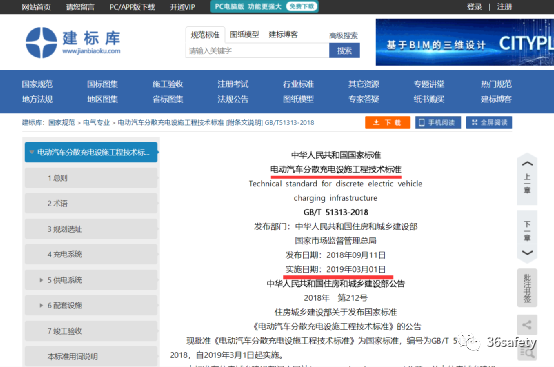Screen dimensions: 554x367
Task: Click the share icon
Action: (x=527, y=325)
